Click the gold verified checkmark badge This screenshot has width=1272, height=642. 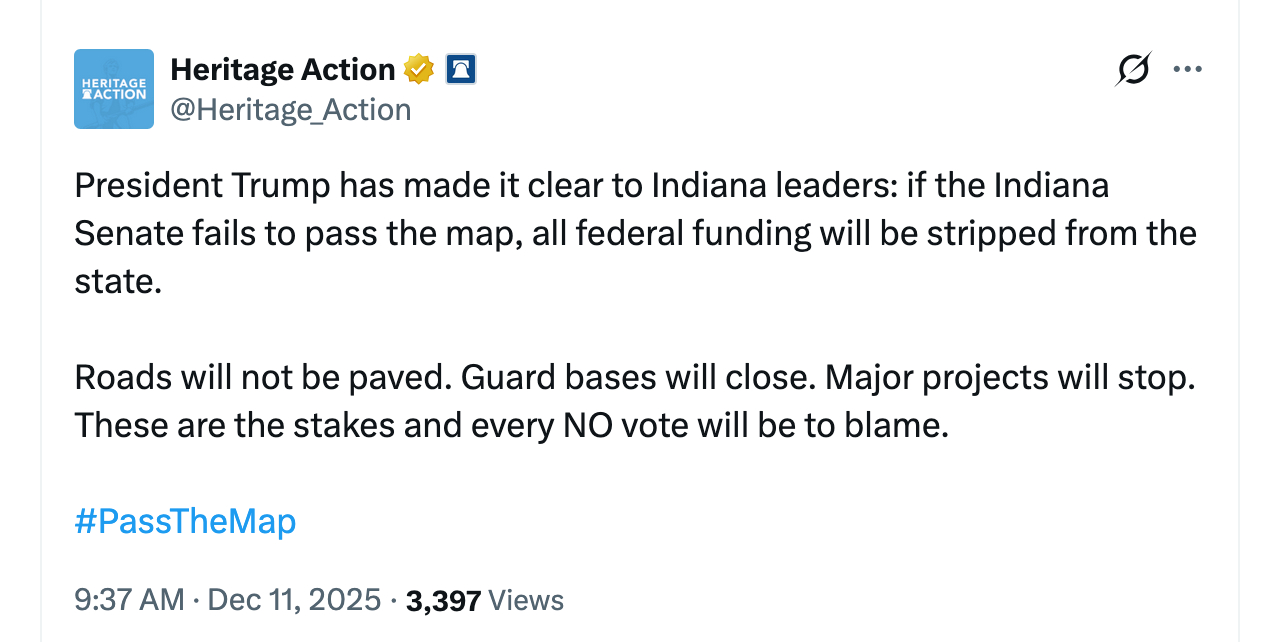coord(419,69)
